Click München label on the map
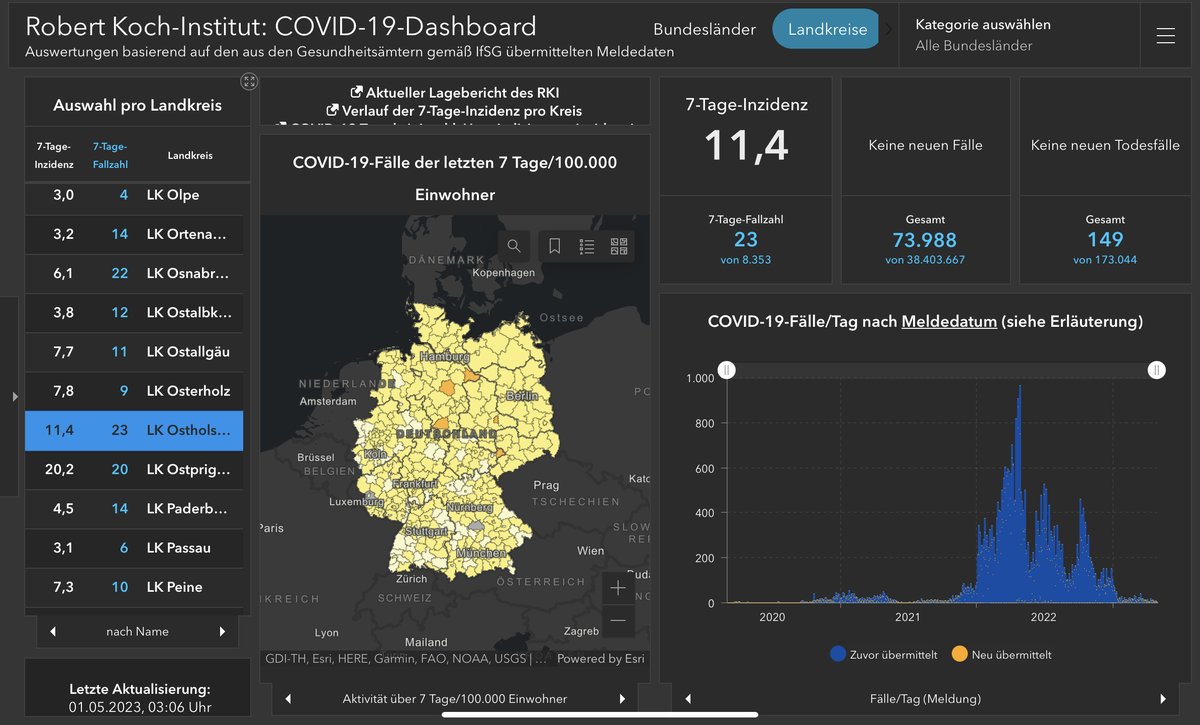The height and width of the screenshot is (725, 1200). pos(481,553)
